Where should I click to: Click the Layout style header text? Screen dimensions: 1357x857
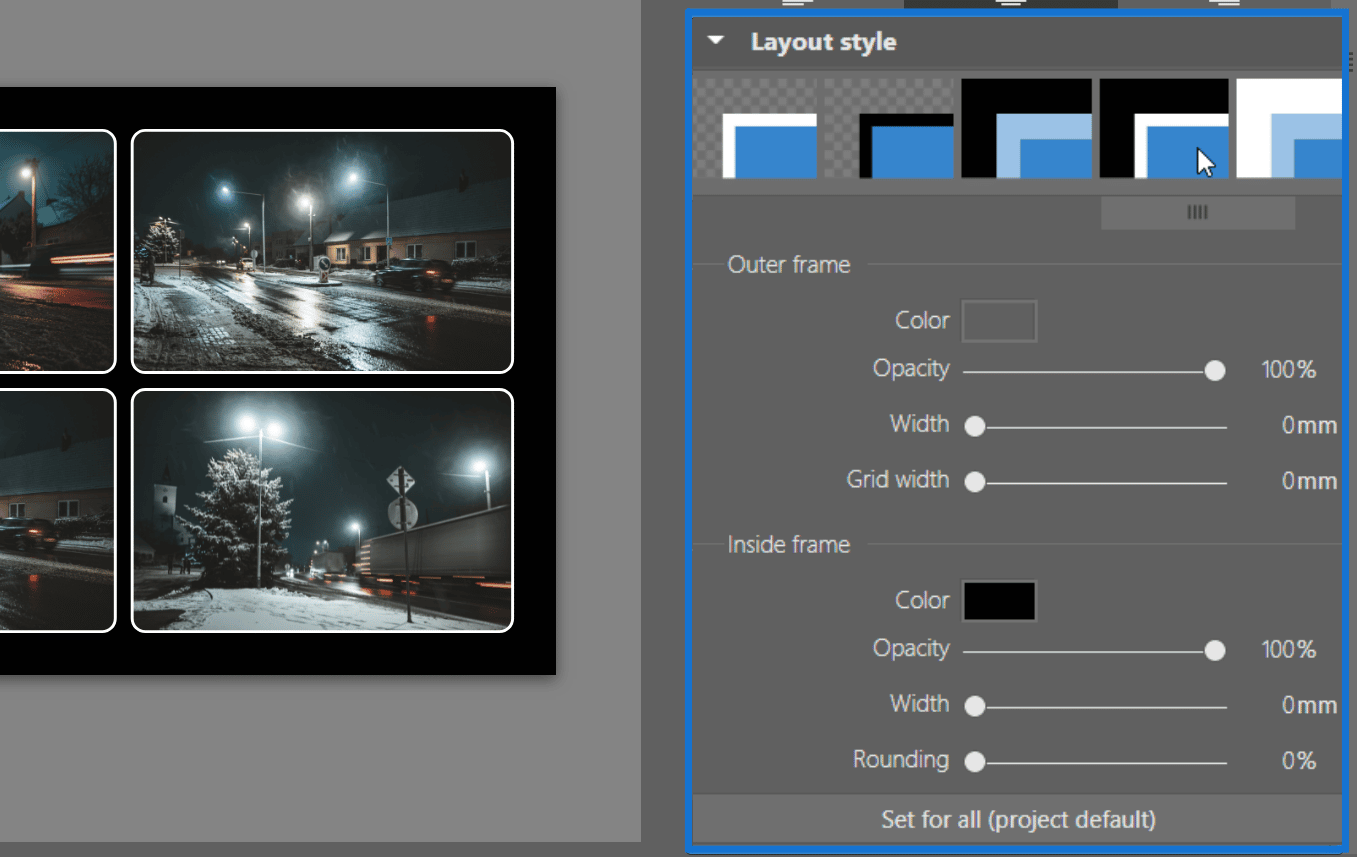[x=823, y=42]
